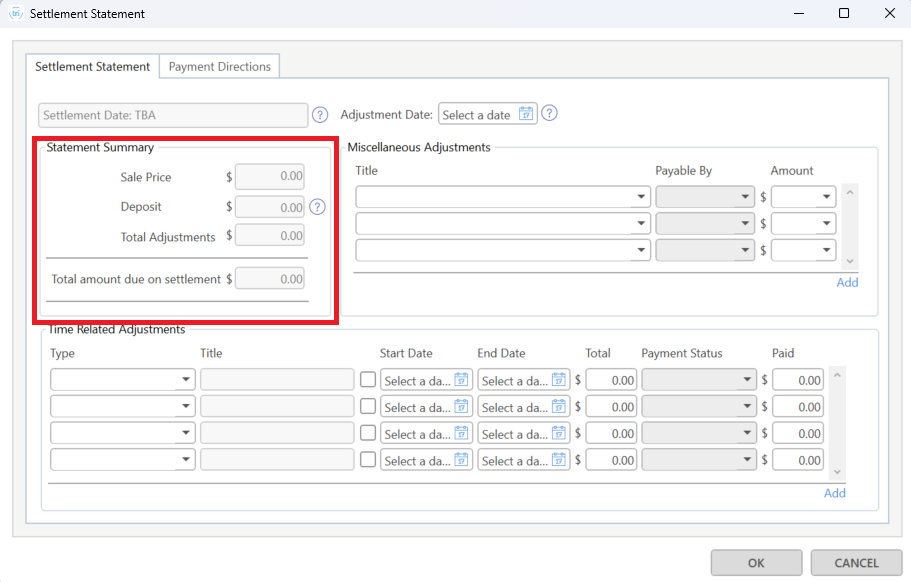This screenshot has height=582, width=911.
Task: Click the OK button
Action: coord(756,563)
